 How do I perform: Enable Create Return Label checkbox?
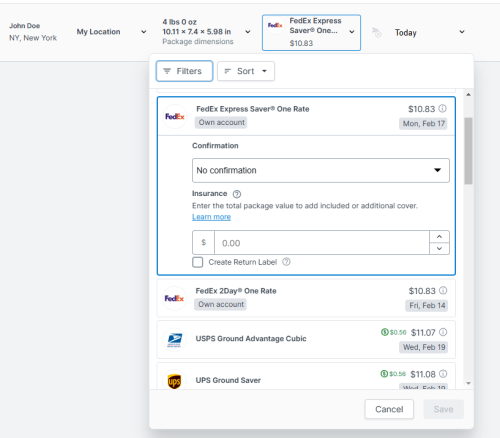click(198, 262)
